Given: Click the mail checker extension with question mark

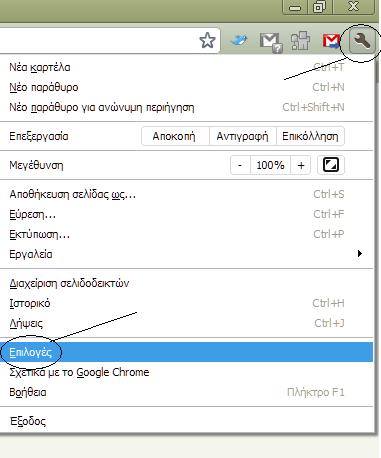Looking at the screenshot, I should point(271,42).
